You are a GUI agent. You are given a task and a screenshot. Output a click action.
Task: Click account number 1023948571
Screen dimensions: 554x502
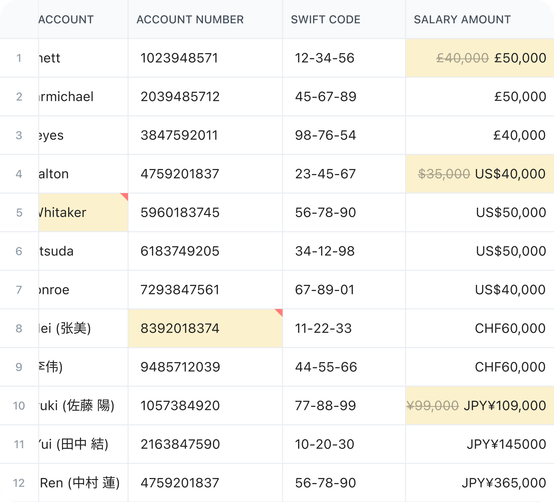click(x=205, y=58)
